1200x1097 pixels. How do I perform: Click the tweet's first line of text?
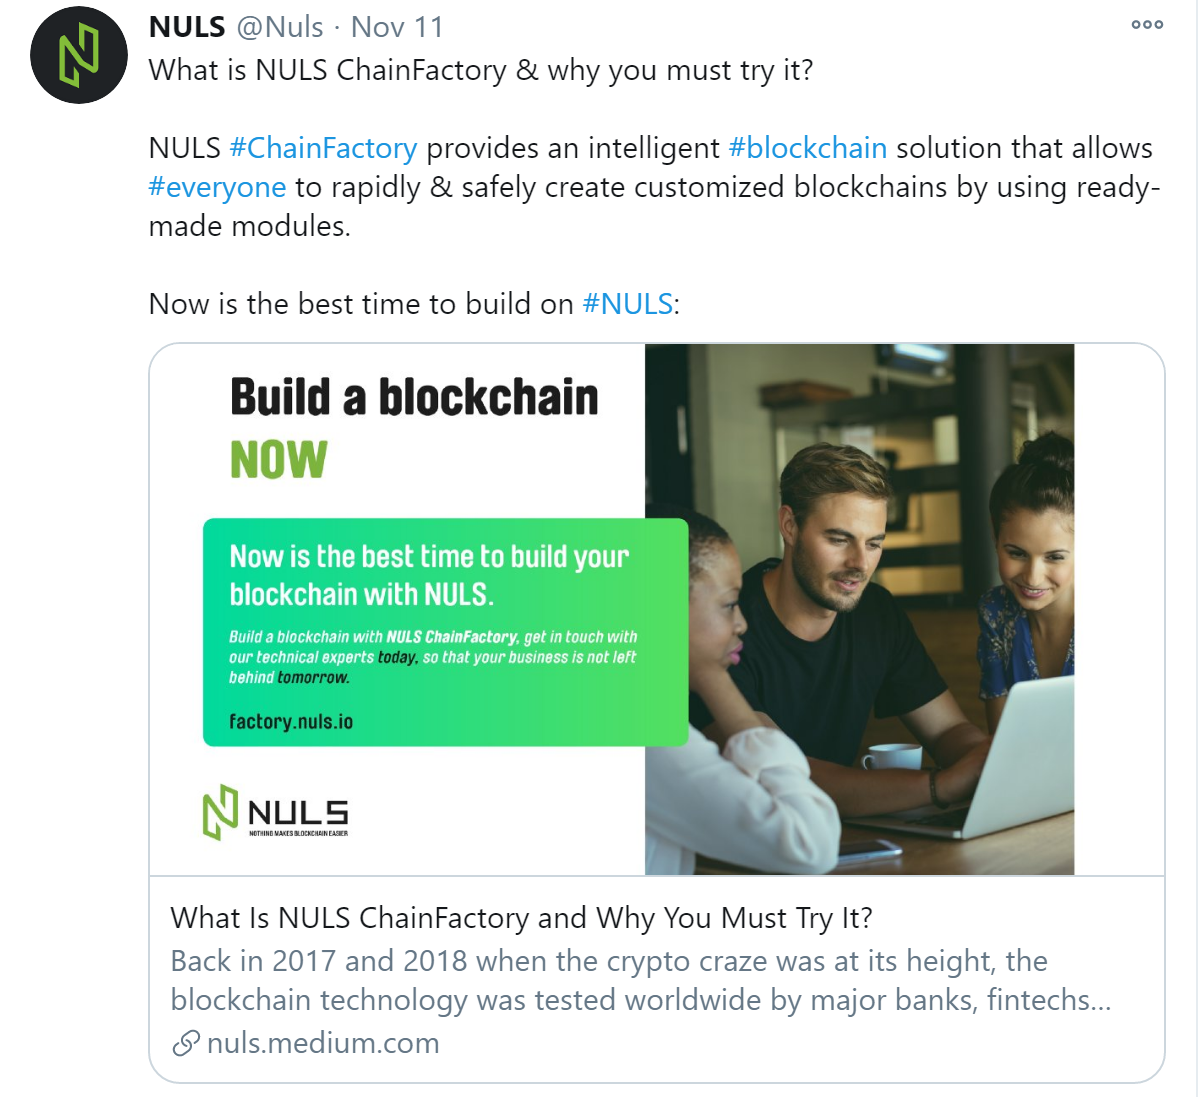[x=481, y=71]
